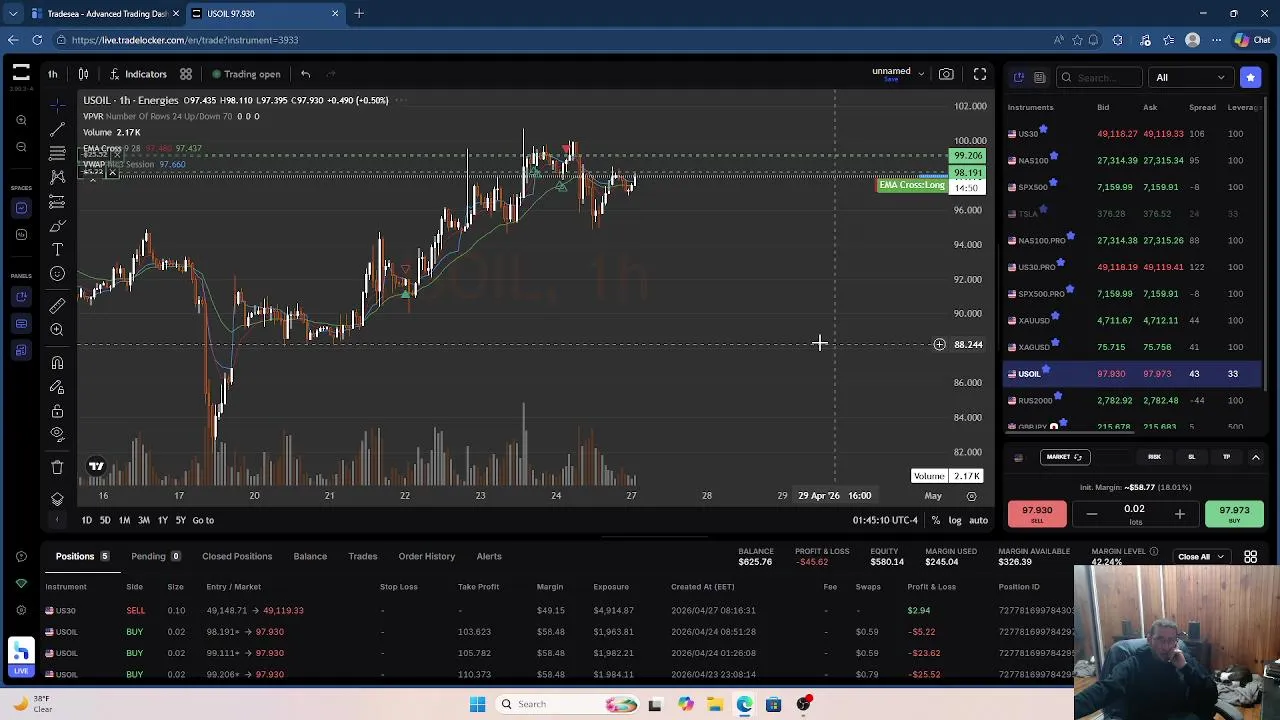Open Microsoft Edge from taskbar

point(745,704)
